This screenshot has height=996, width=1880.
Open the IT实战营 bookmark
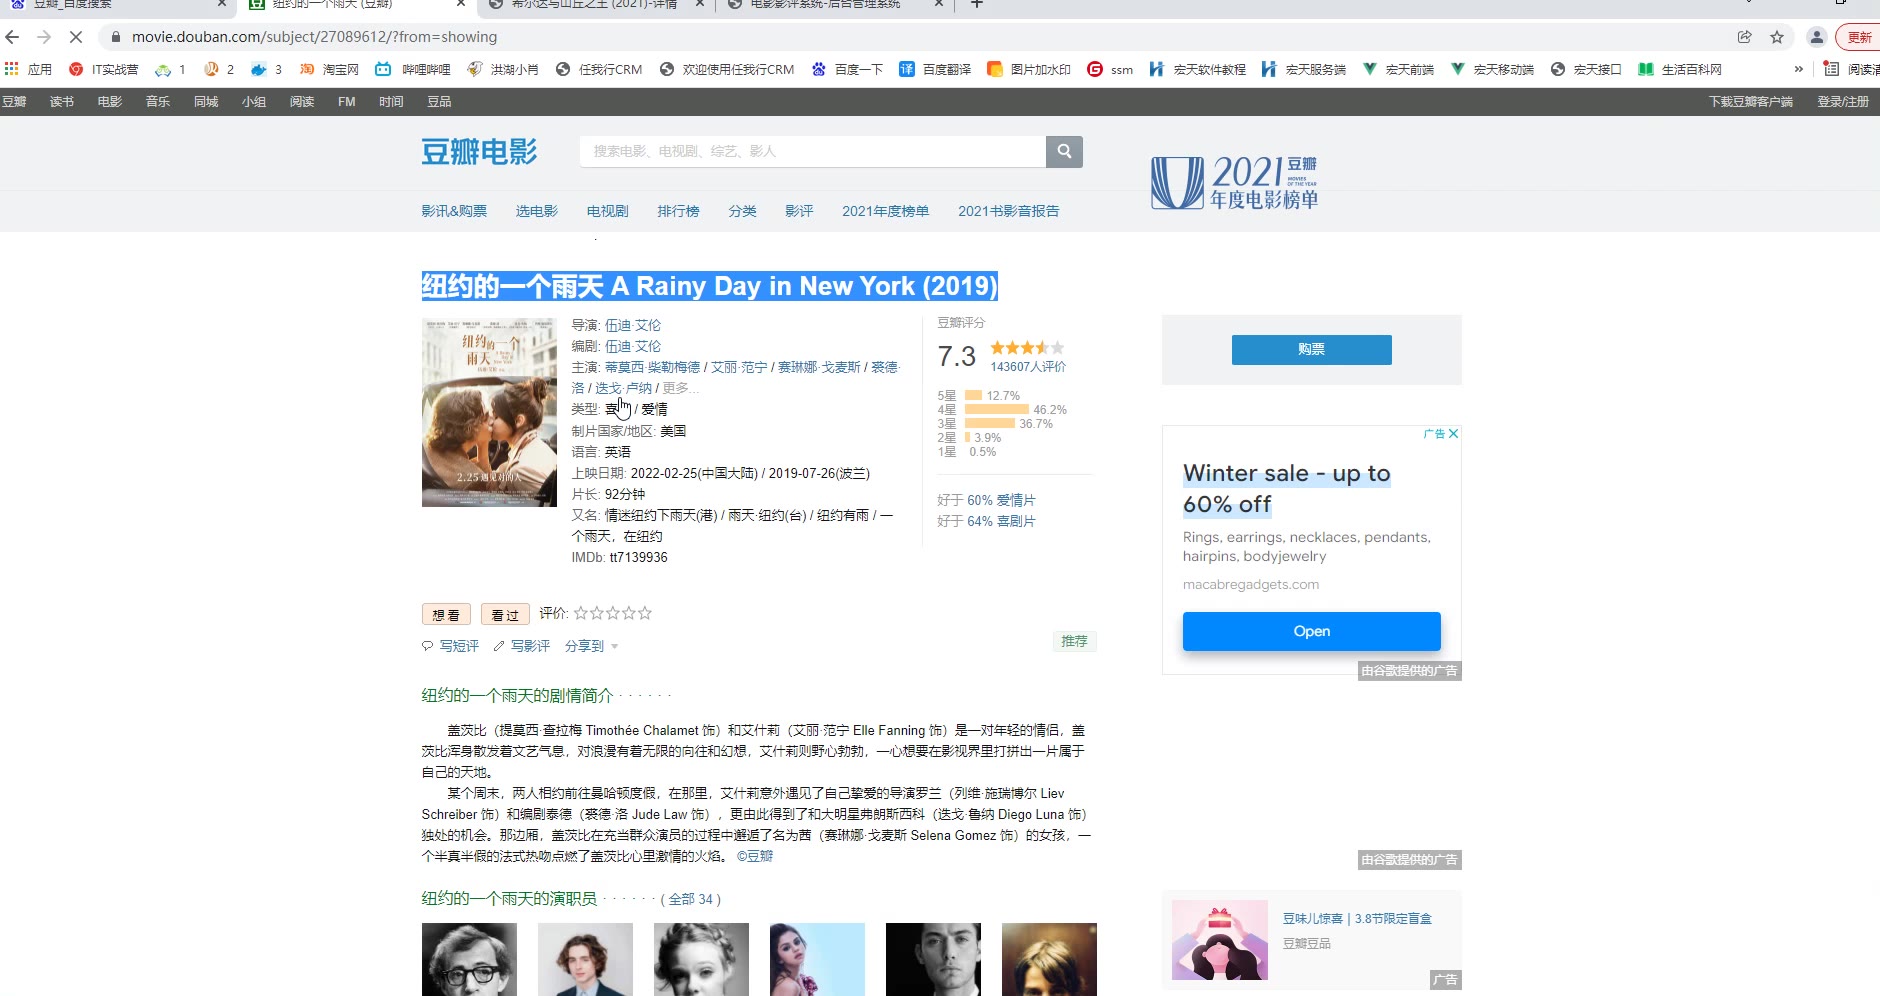[x=104, y=69]
